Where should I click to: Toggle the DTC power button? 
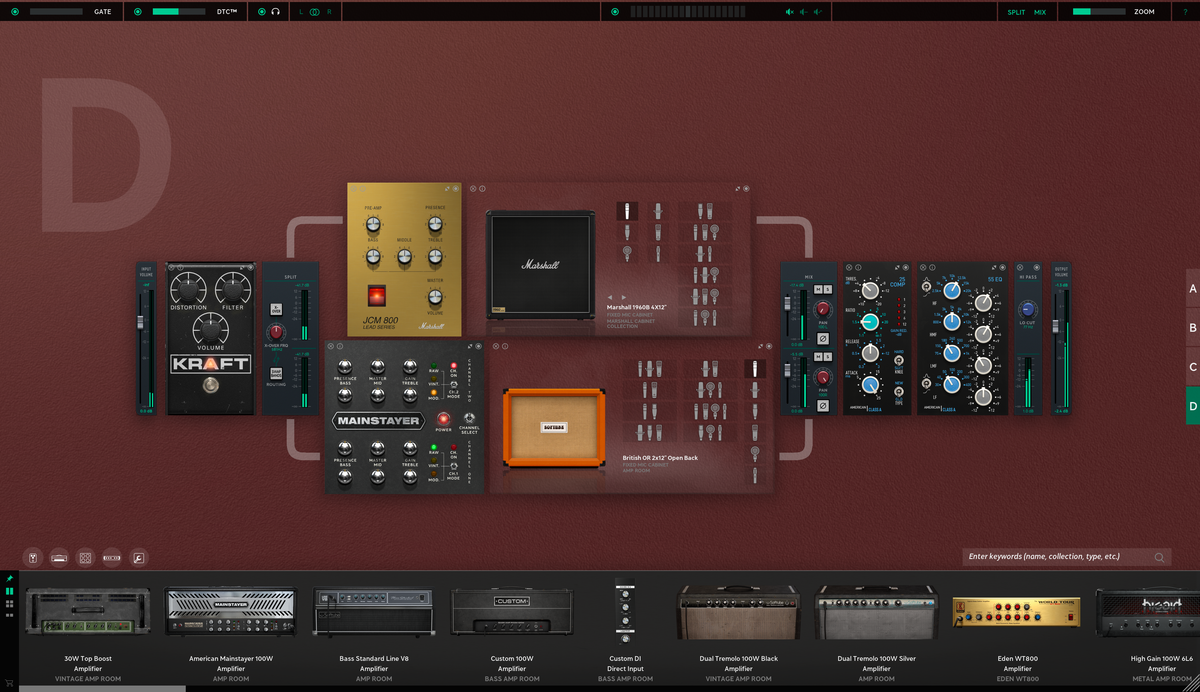[138, 12]
